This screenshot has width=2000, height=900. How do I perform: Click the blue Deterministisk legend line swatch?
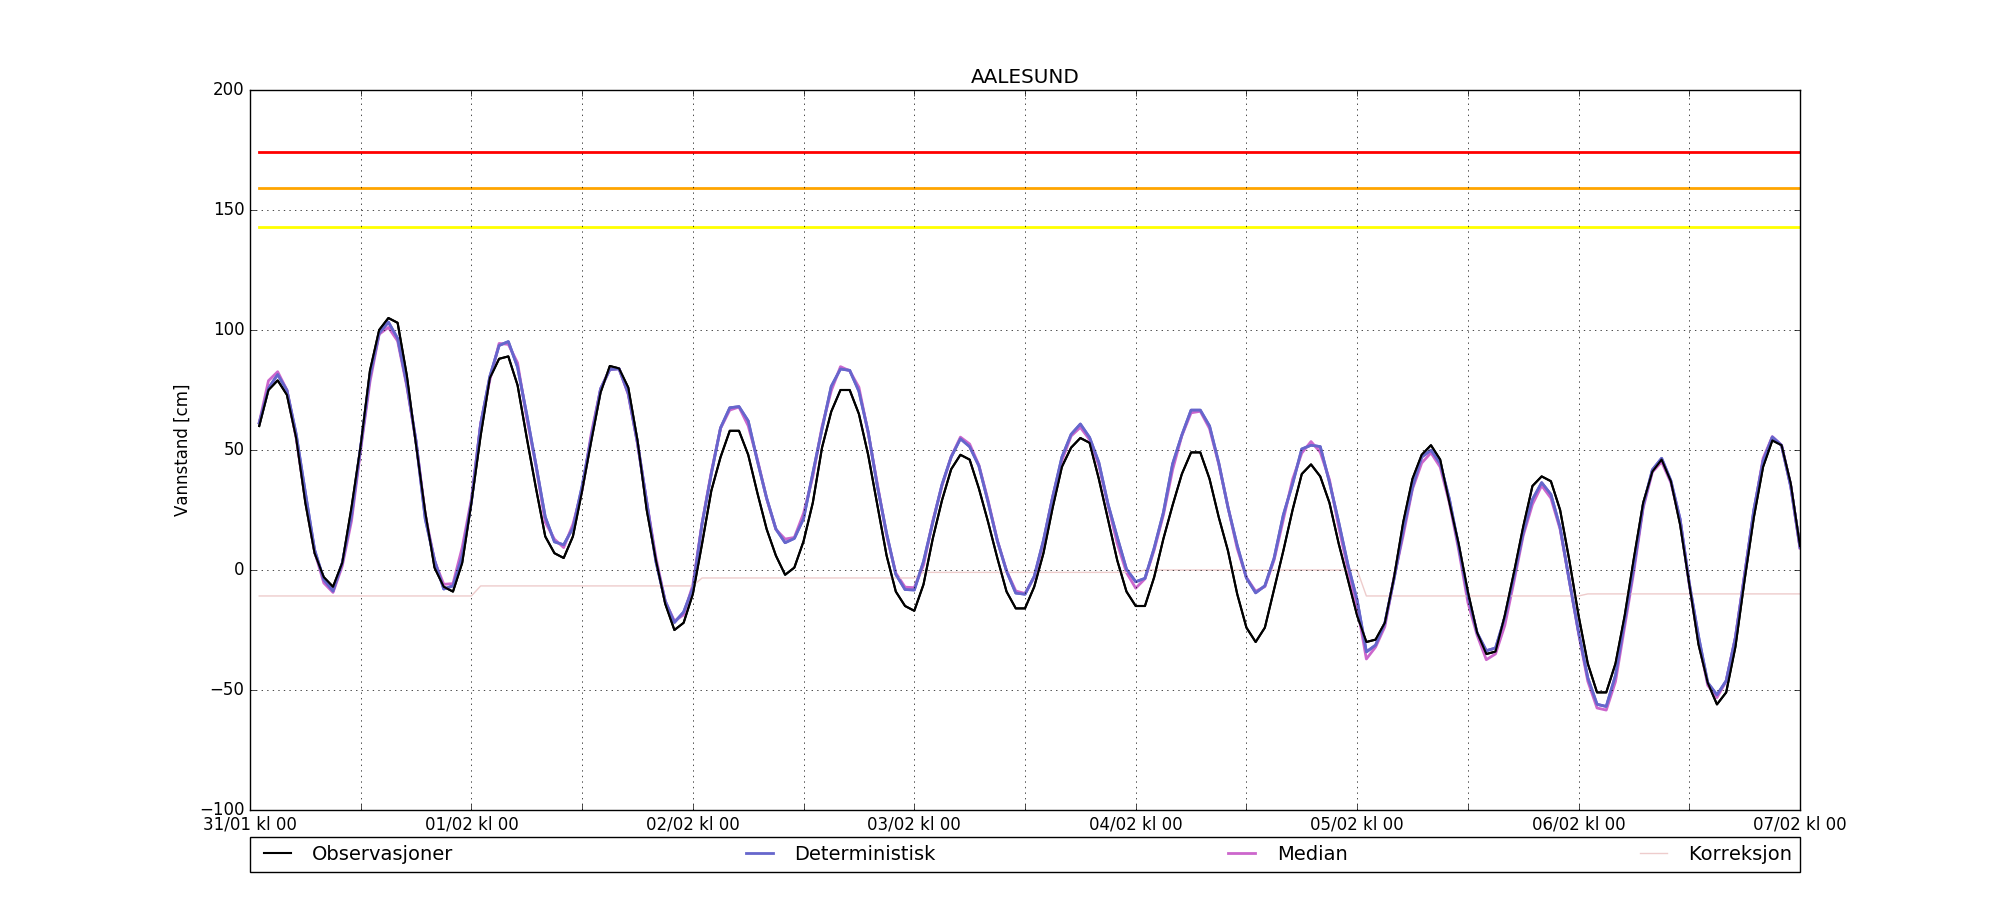pyautogui.click(x=760, y=854)
